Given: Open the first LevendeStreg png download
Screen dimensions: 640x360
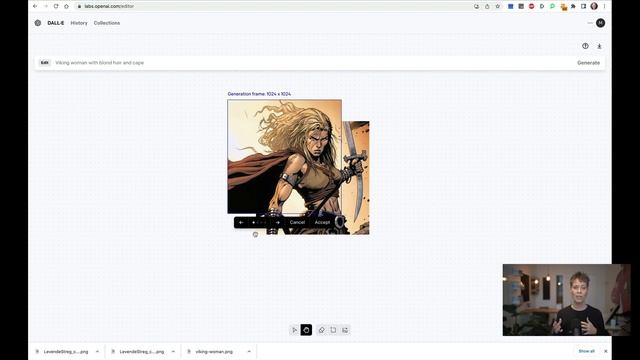Looking at the screenshot, I should point(65,351).
